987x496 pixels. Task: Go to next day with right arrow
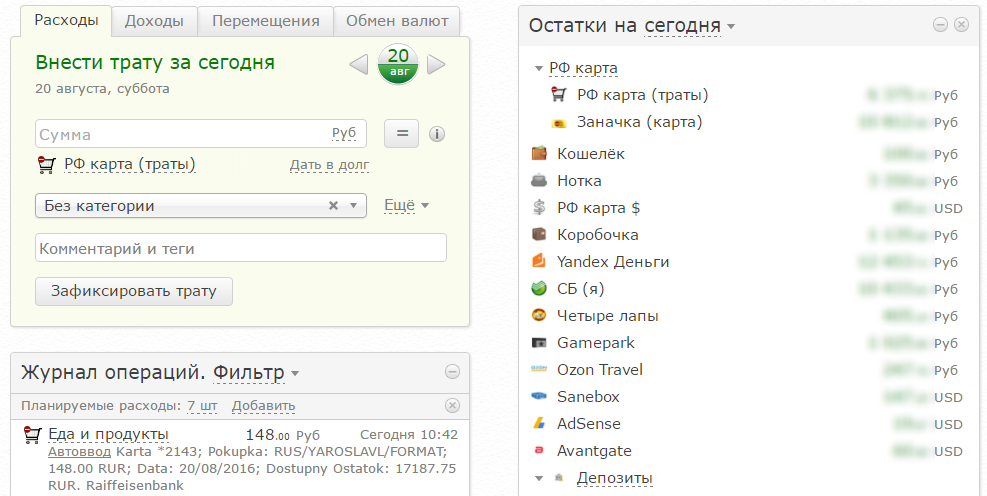pyautogui.click(x=436, y=64)
